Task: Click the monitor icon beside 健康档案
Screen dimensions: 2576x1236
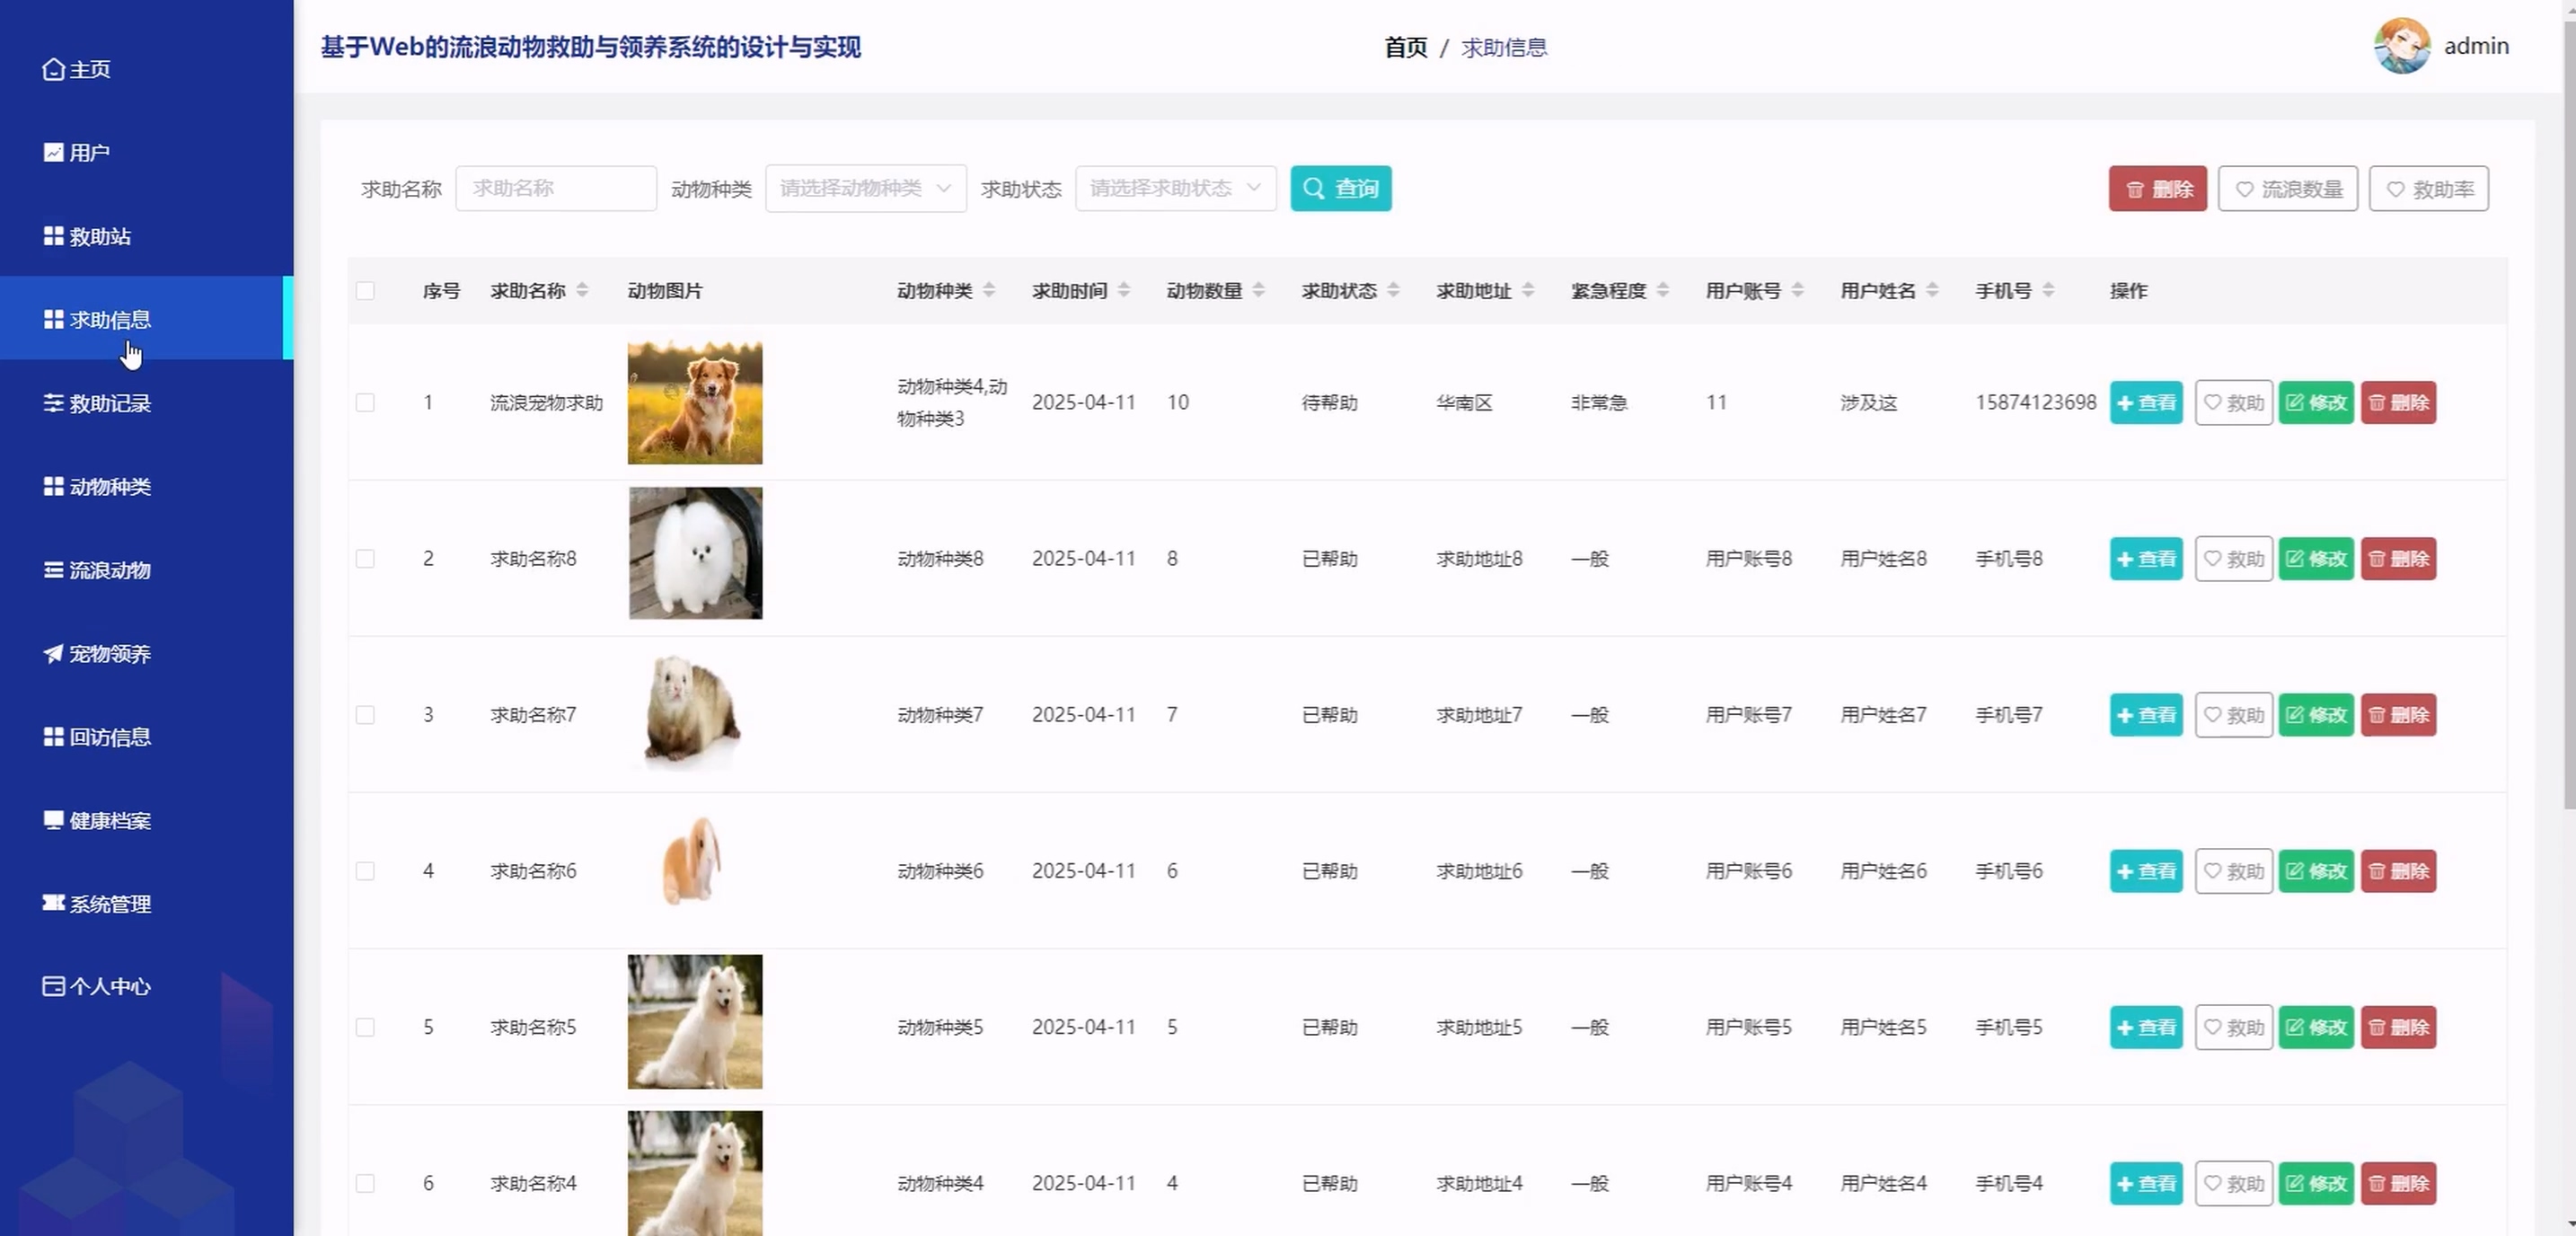Action: 53,820
